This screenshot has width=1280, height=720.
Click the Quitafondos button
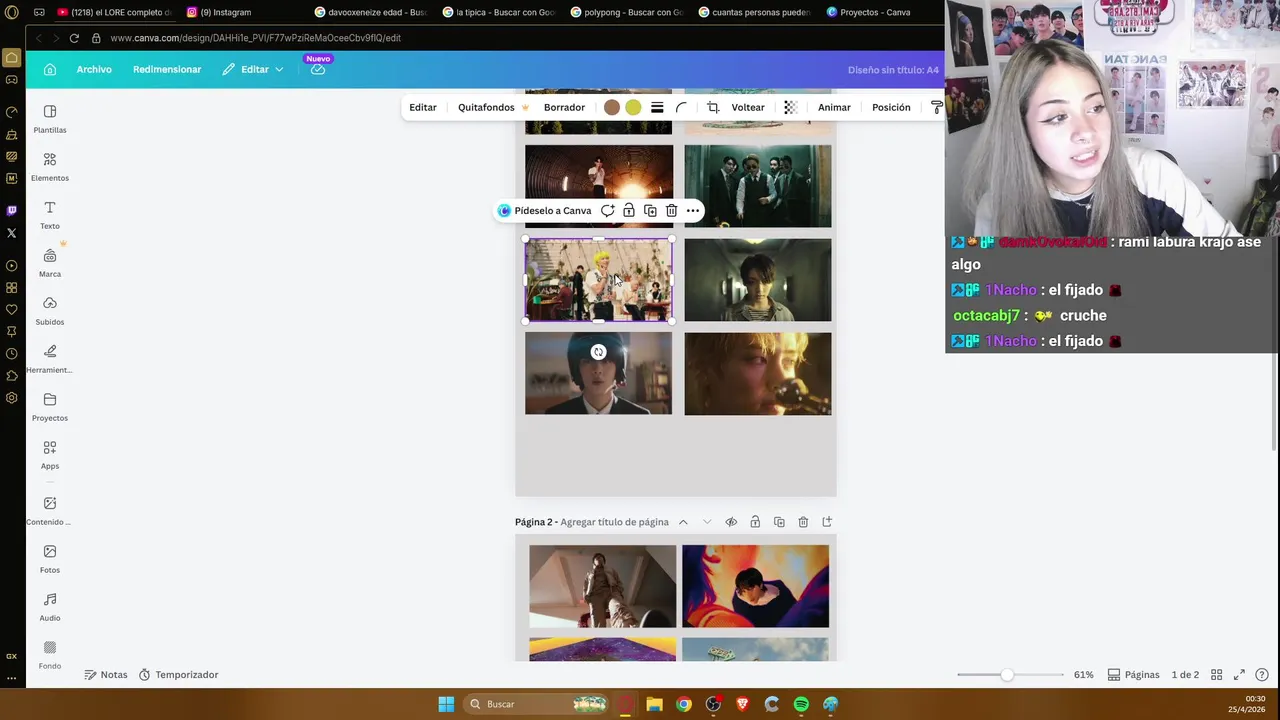[x=493, y=107]
